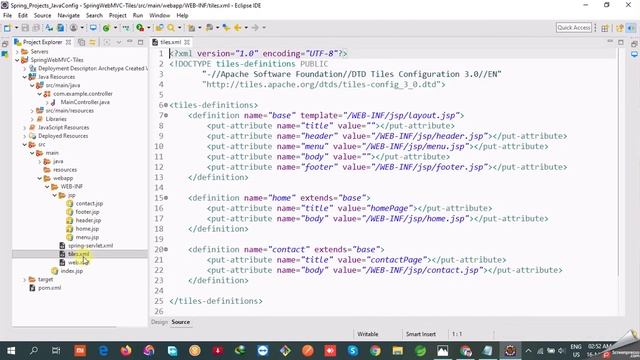The height and width of the screenshot is (360, 640).
Task: Select index.jsp in Project Explorer
Action: pos(71,271)
